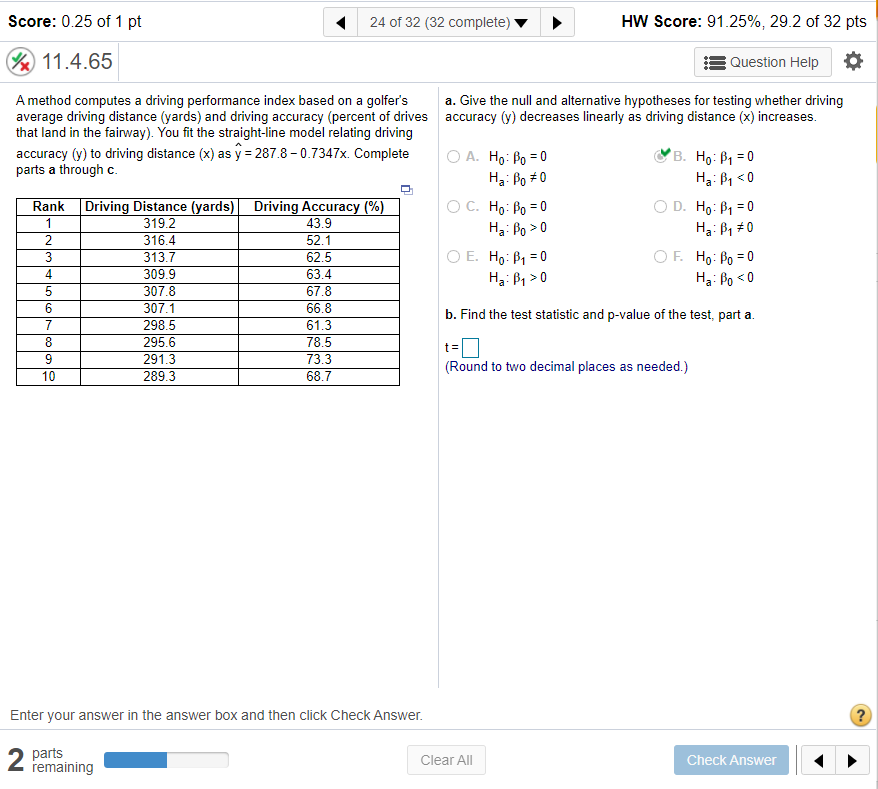Click the 67.8 accuracy cell
The image size is (878, 789).
(319, 291)
